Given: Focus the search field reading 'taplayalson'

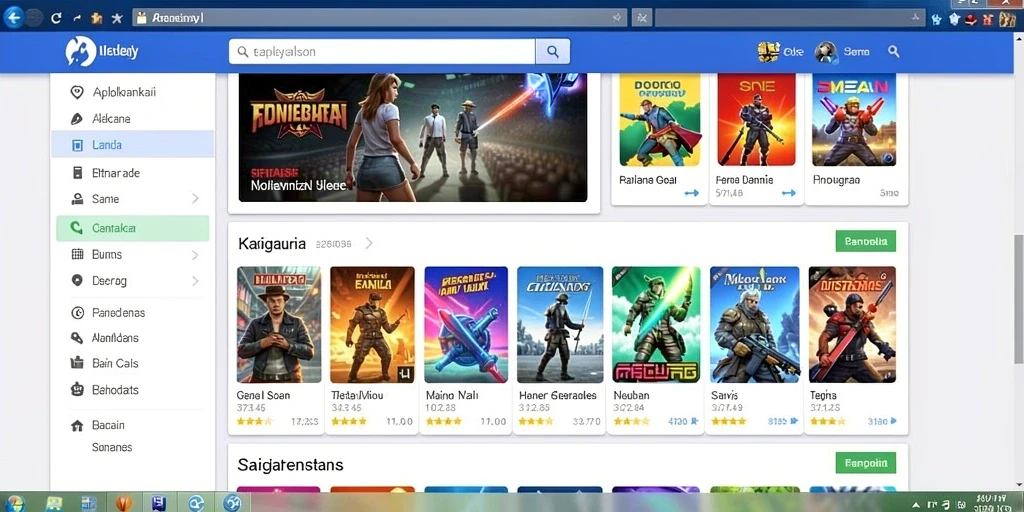Looking at the screenshot, I should coord(382,52).
